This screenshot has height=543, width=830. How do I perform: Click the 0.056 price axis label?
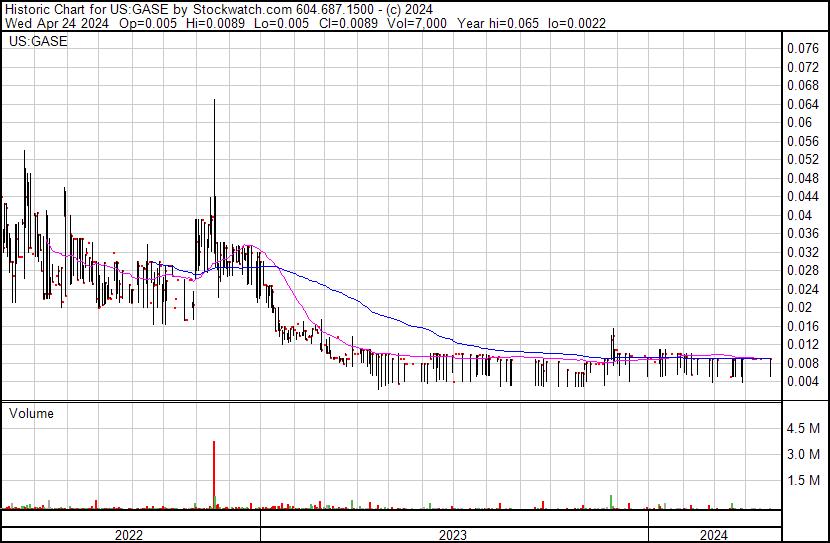click(803, 141)
